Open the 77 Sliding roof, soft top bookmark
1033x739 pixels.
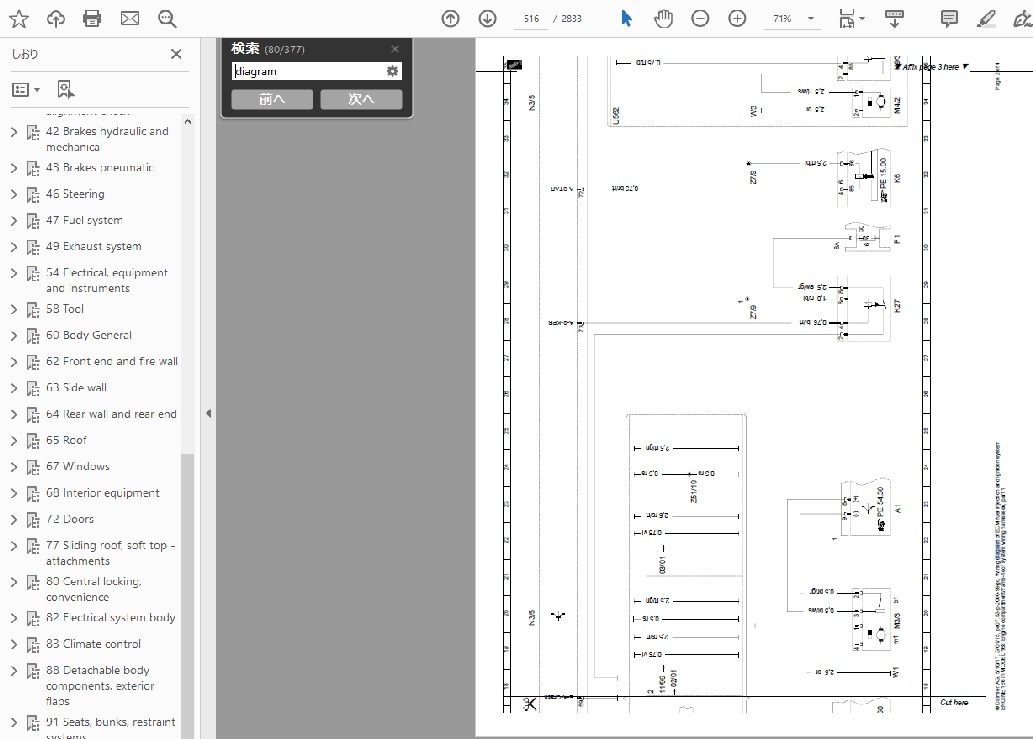tap(111, 553)
